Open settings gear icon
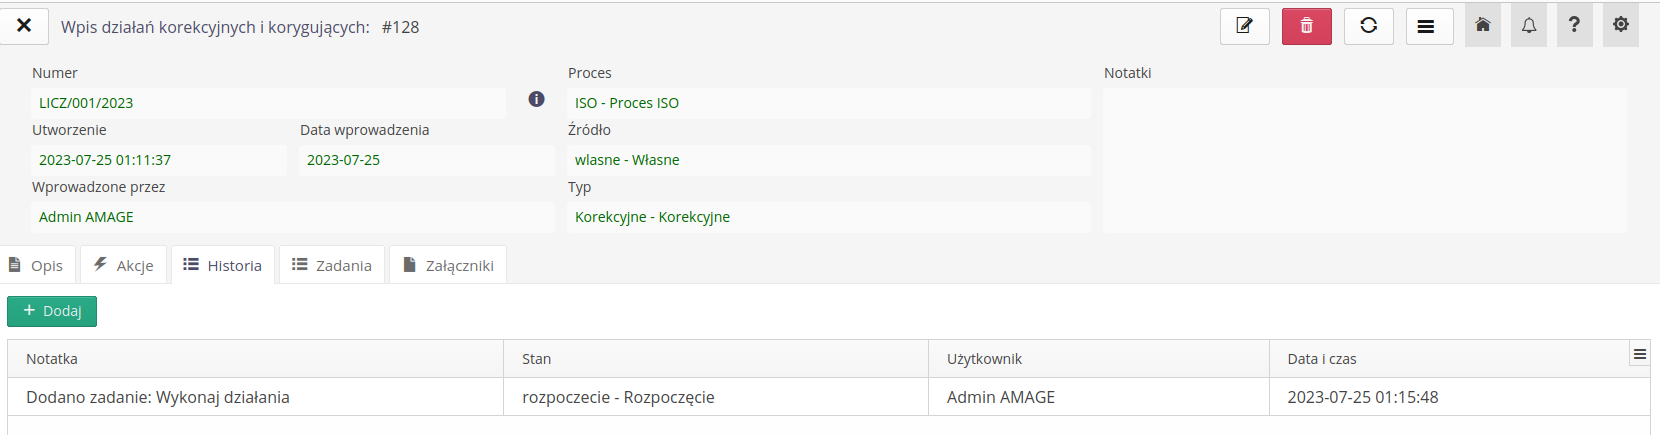The height and width of the screenshot is (435, 1660). pos(1621,25)
